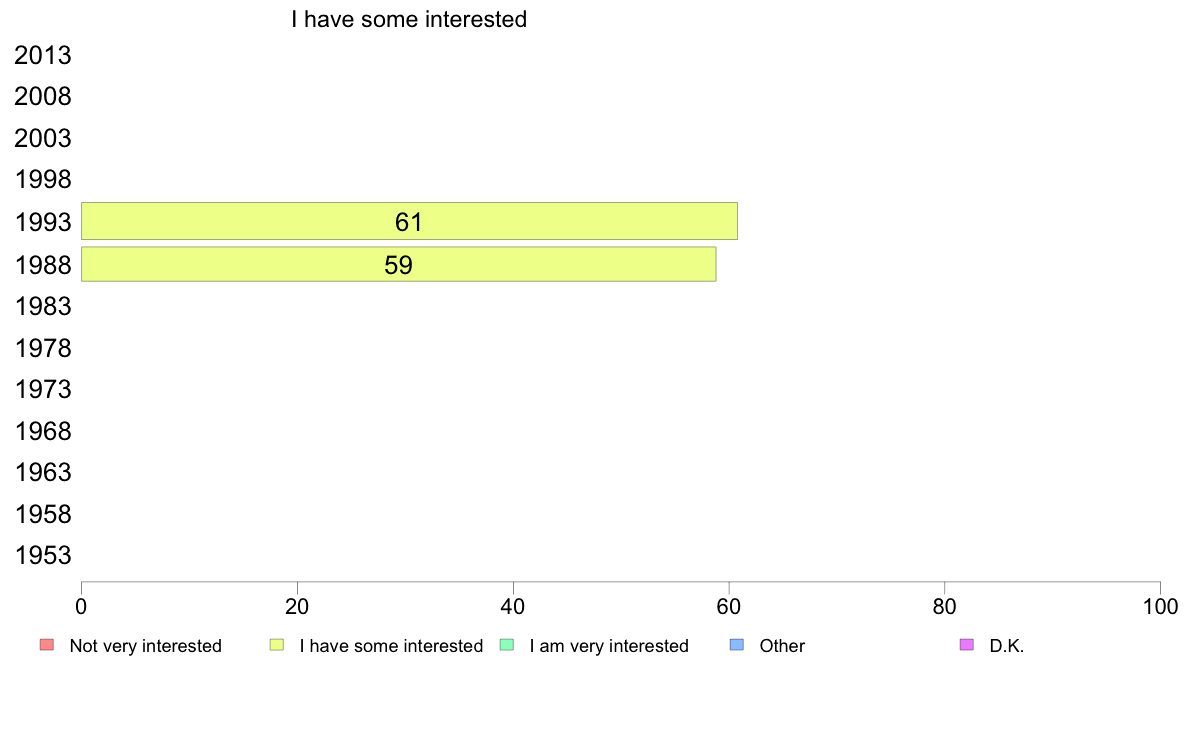Viewport: 1188px width, 736px height.
Task: Click the I am very interested legend text
Action: pos(609,646)
